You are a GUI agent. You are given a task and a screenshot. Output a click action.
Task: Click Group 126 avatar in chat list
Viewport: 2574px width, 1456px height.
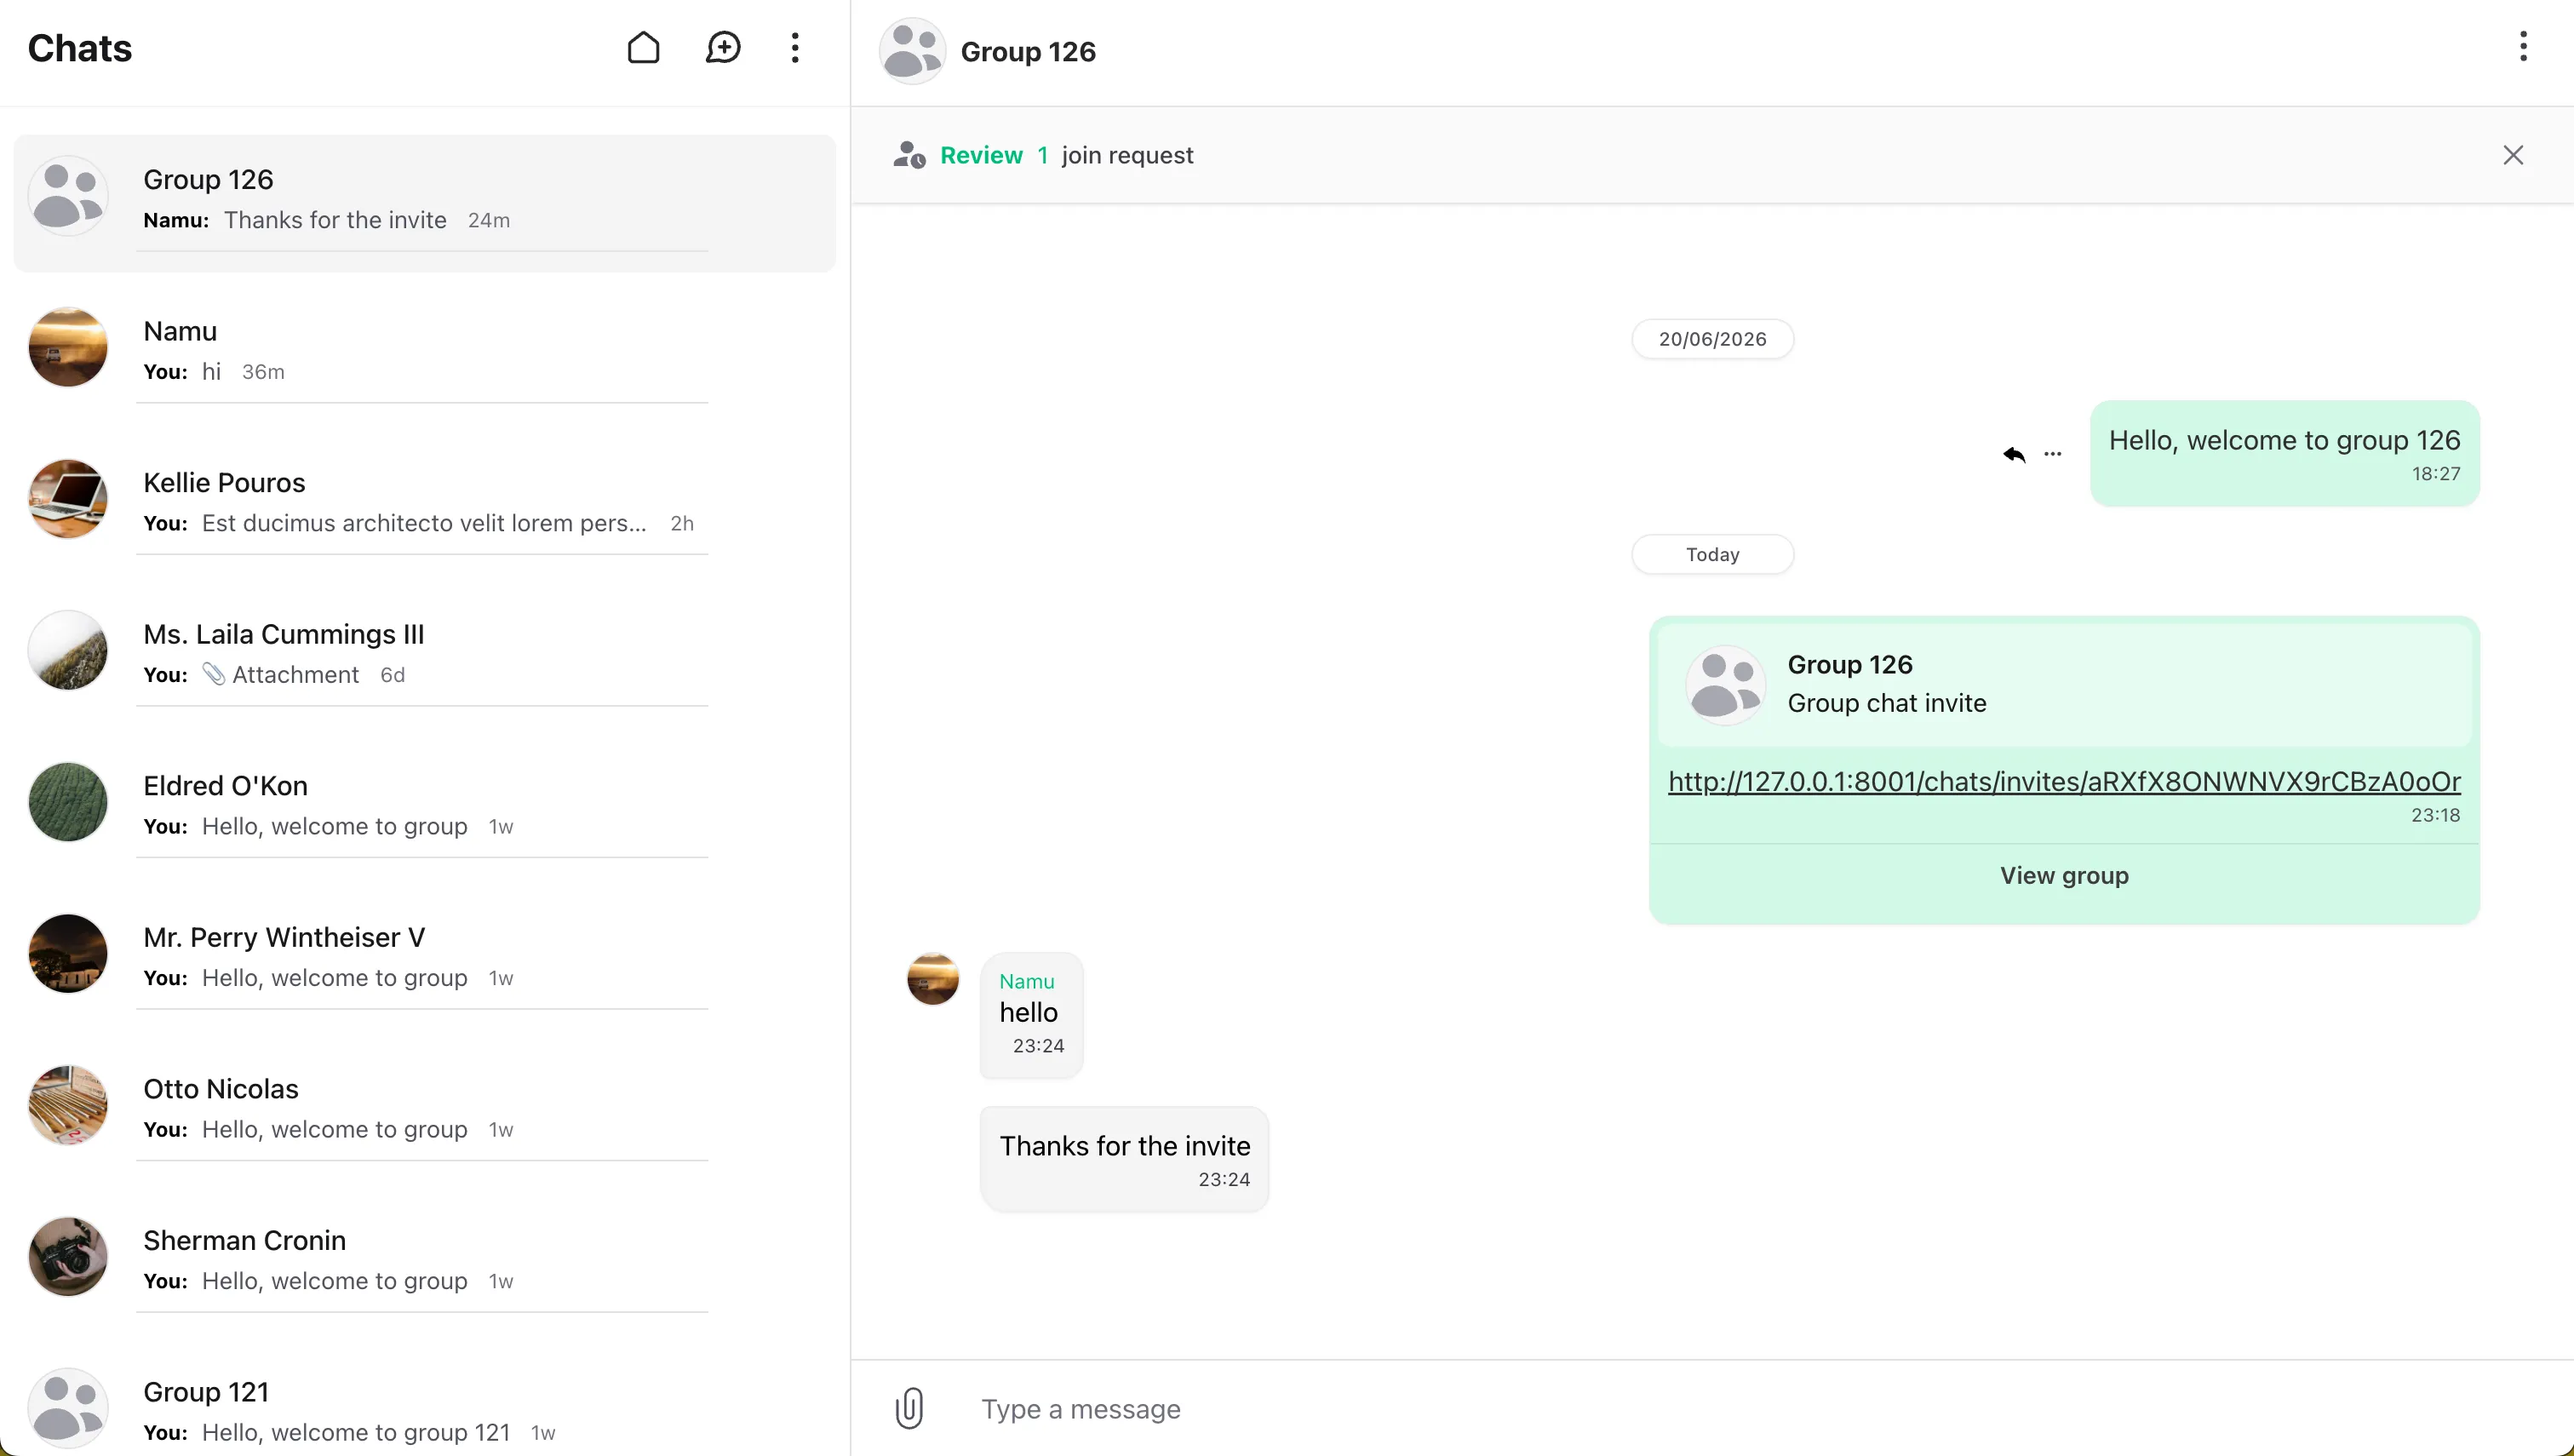68,196
